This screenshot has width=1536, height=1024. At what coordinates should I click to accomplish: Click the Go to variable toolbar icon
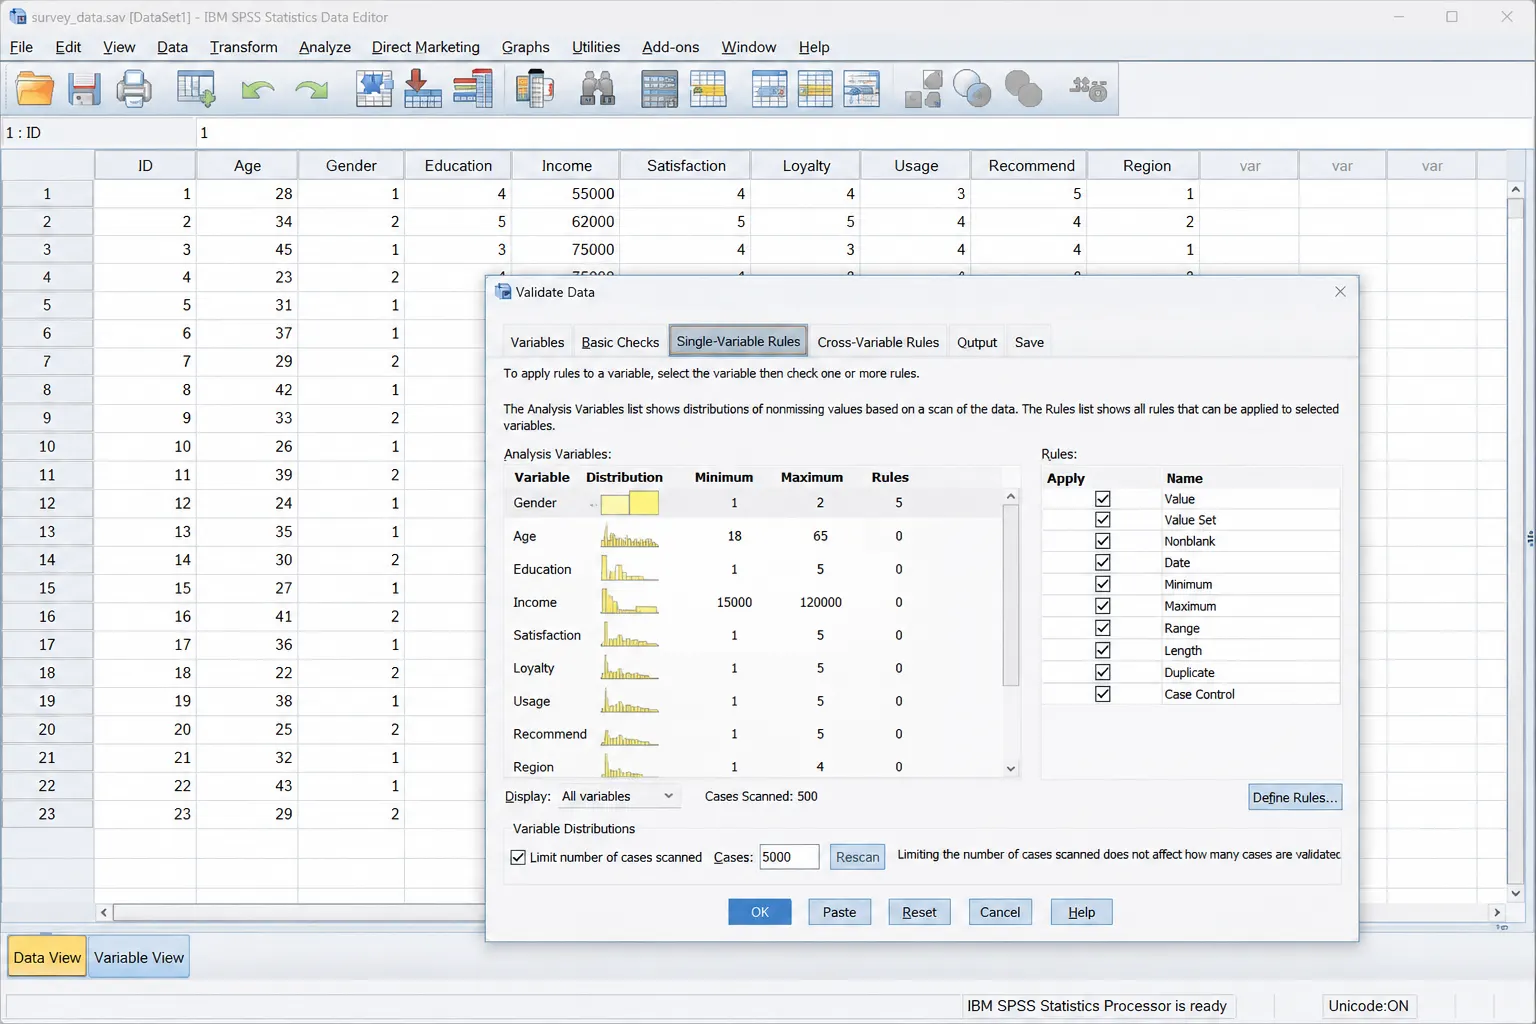(x=423, y=89)
